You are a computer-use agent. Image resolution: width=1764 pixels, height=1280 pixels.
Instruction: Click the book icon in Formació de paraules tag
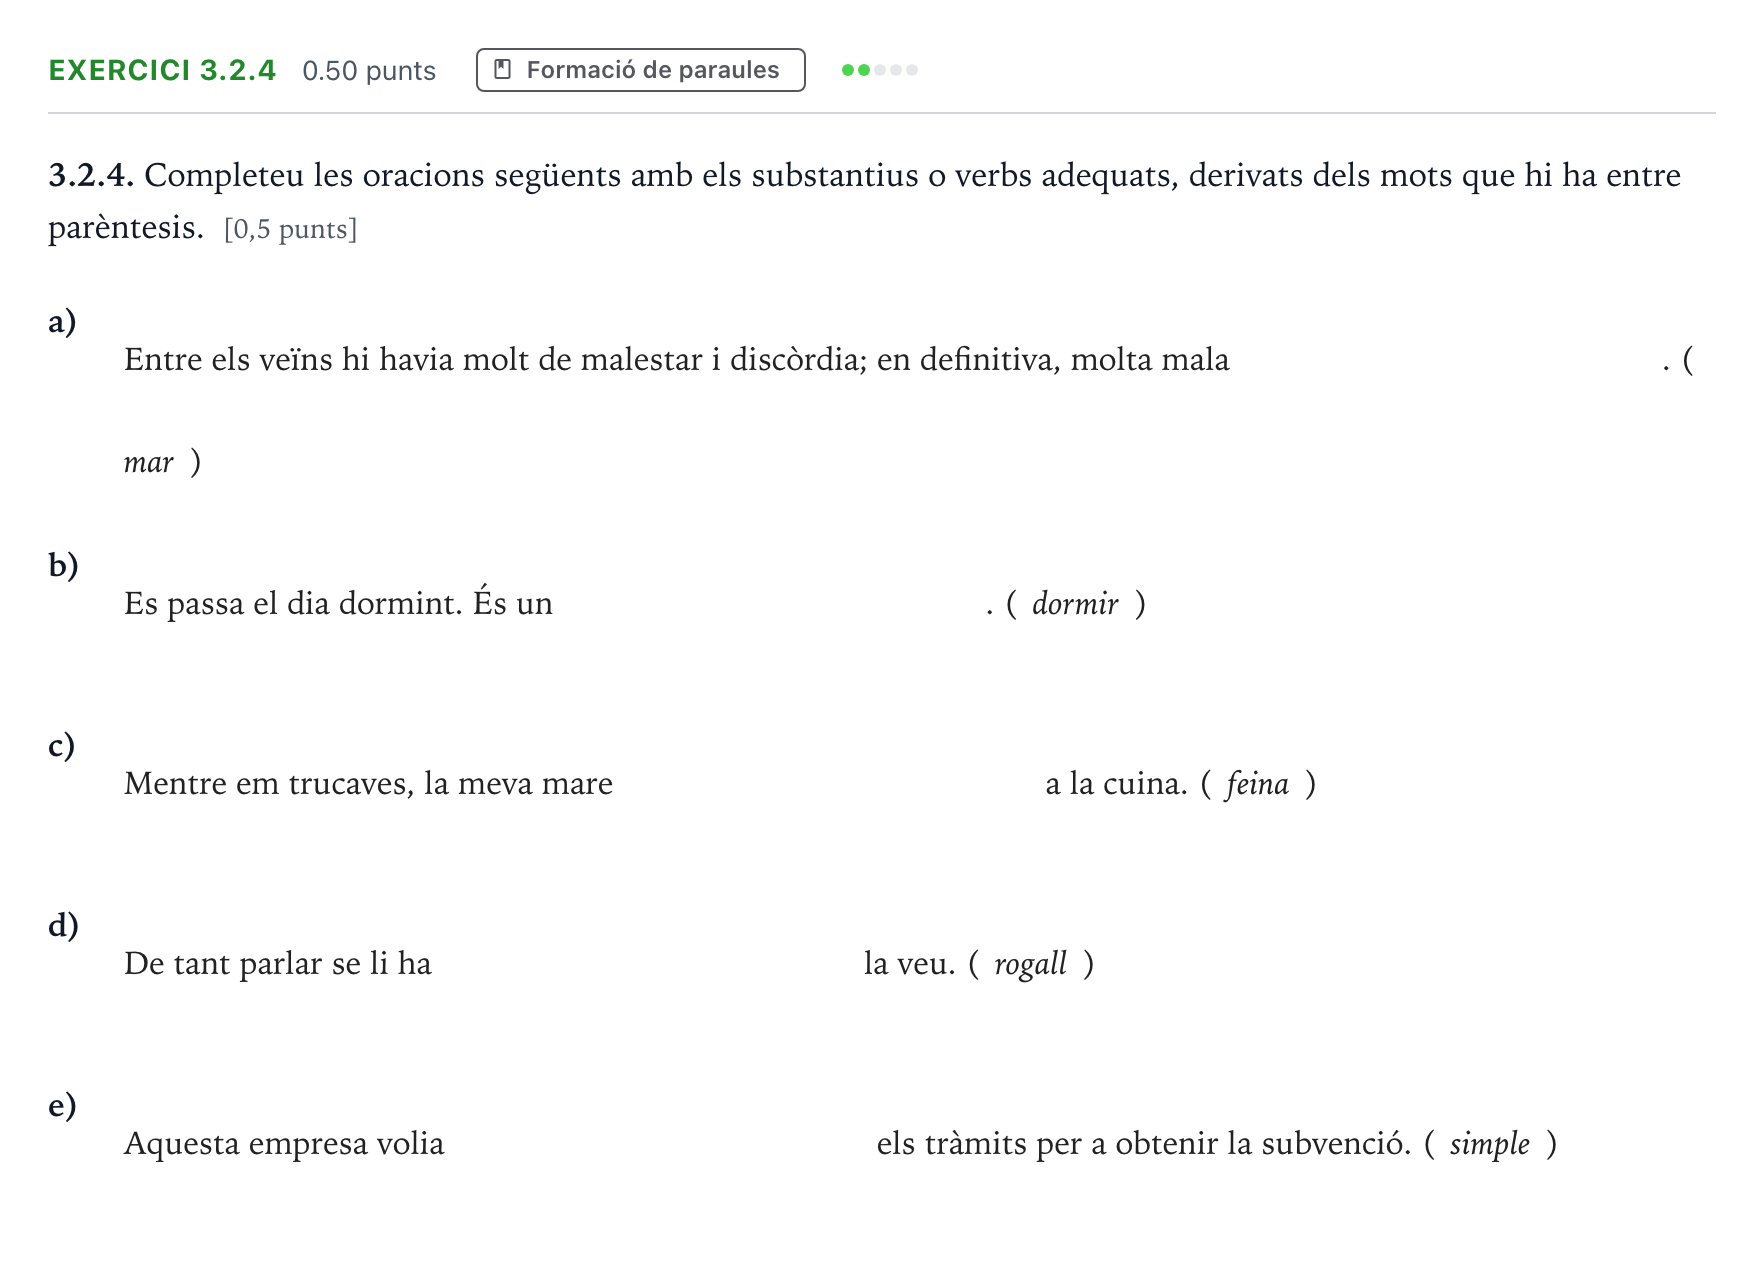click(503, 69)
